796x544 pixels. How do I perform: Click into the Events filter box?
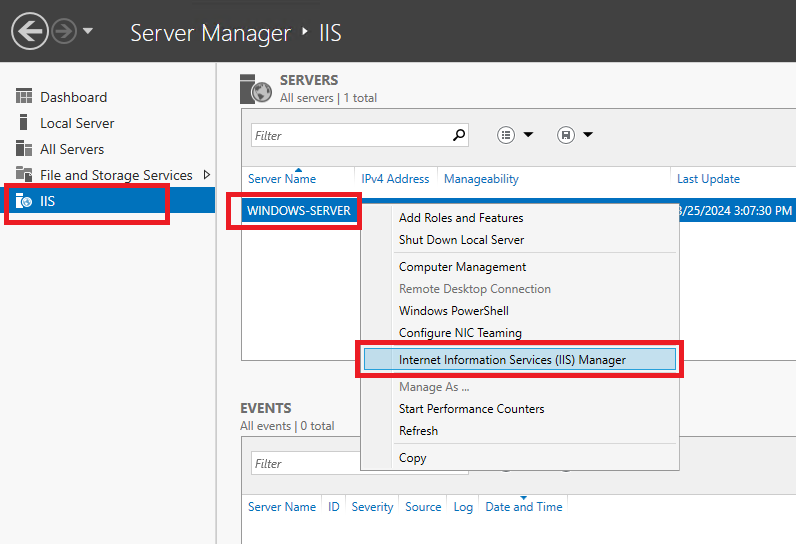[x=306, y=463]
